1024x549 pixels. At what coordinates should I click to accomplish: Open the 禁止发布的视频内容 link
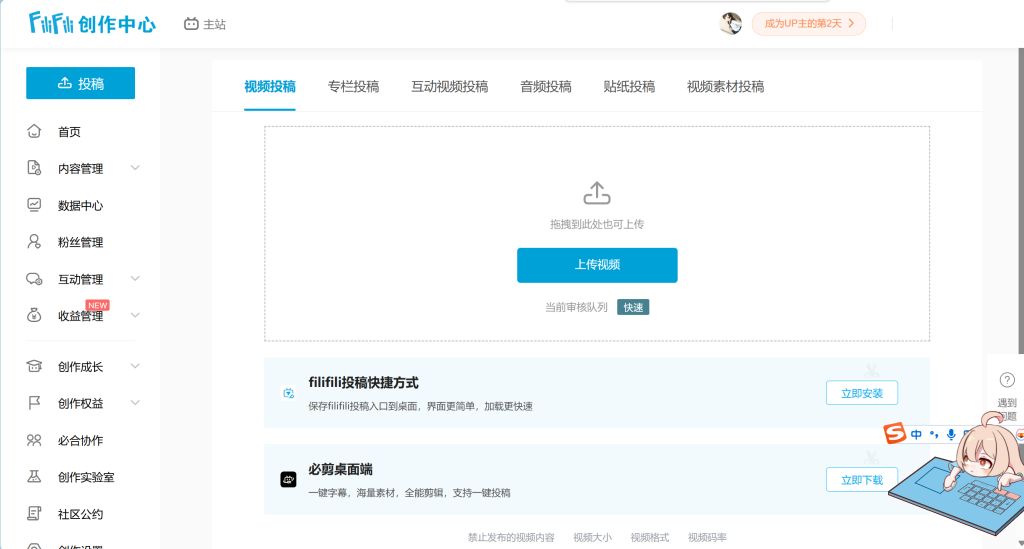pyautogui.click(x=510, y=538)
